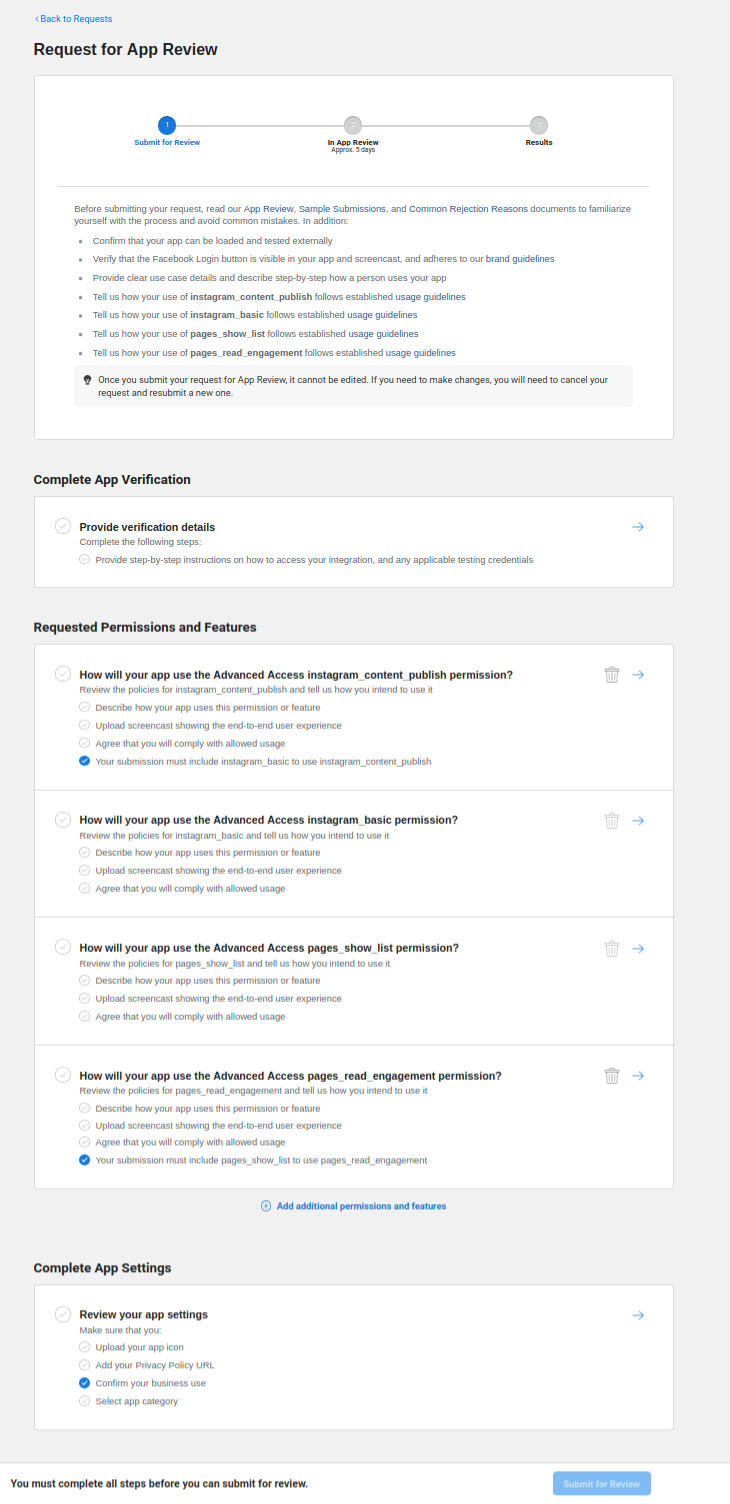This screenshot has width=730, height=1504.
Task: Open the instagram_basic permission details arrow
Action: 638,820
